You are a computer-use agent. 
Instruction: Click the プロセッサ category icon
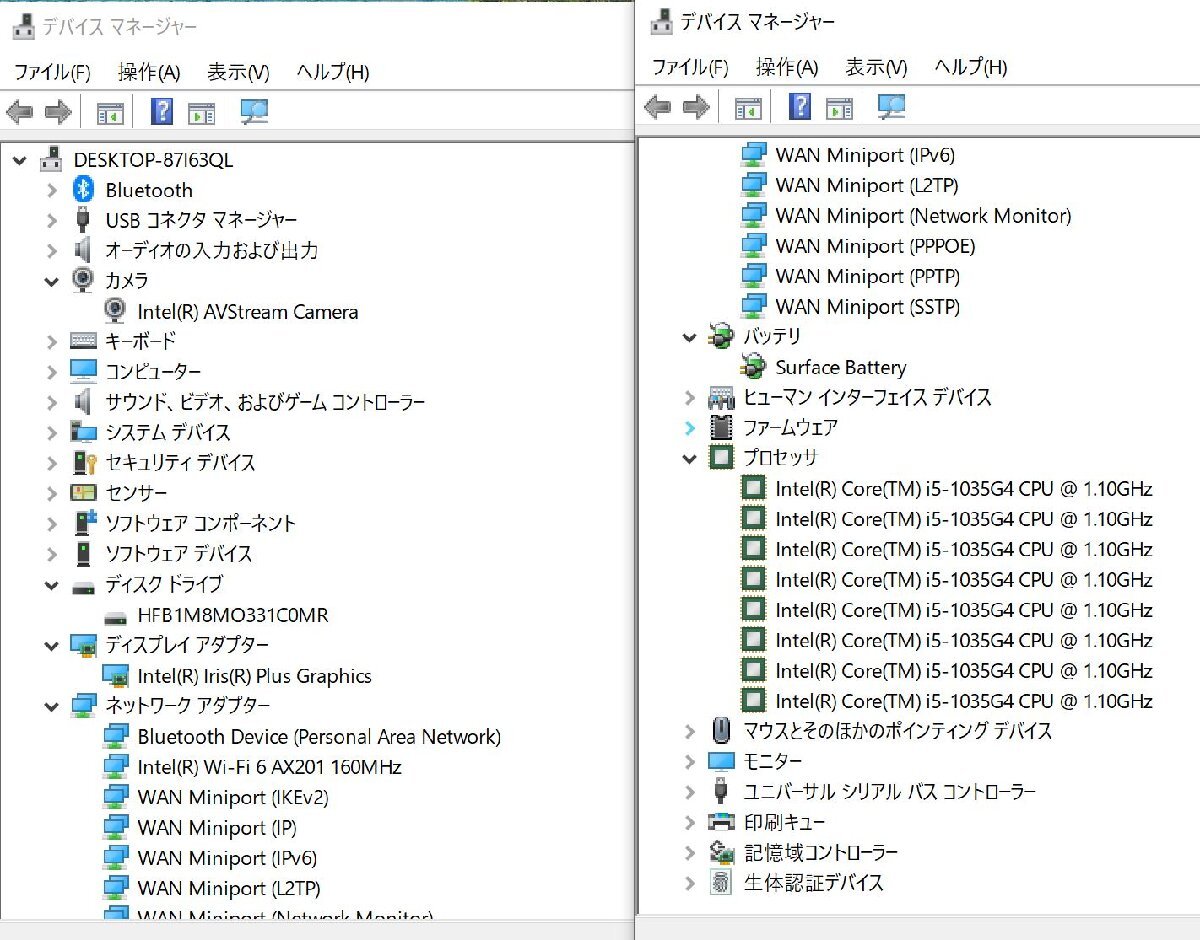point(721,458)
